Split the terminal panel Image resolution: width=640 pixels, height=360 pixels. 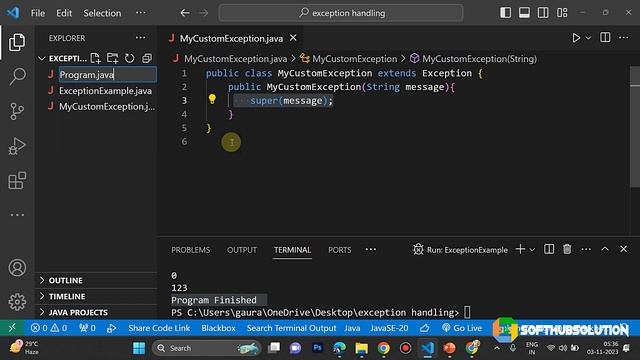click(x=549, y=249)
